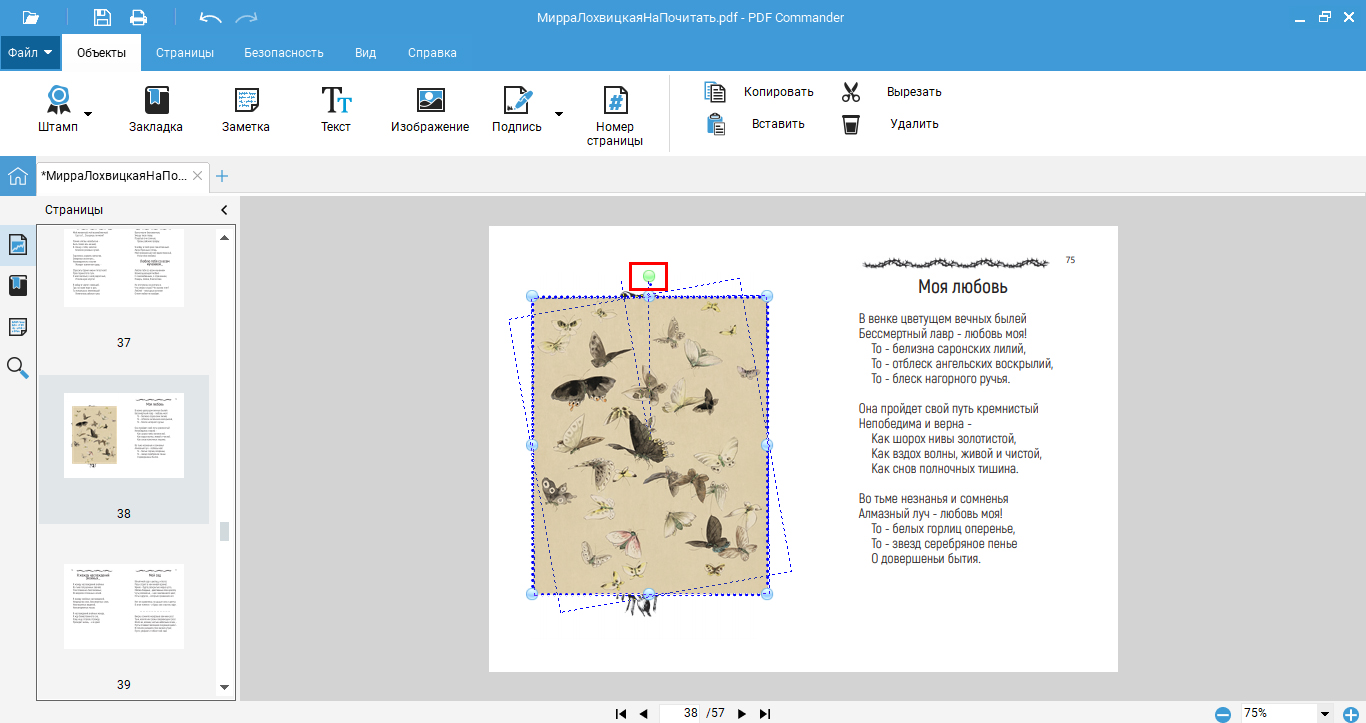The width and height of the screenshot is (1366, 723).
Task: Expand the Подпись dropdown arrow
Action: click(559, 114)
